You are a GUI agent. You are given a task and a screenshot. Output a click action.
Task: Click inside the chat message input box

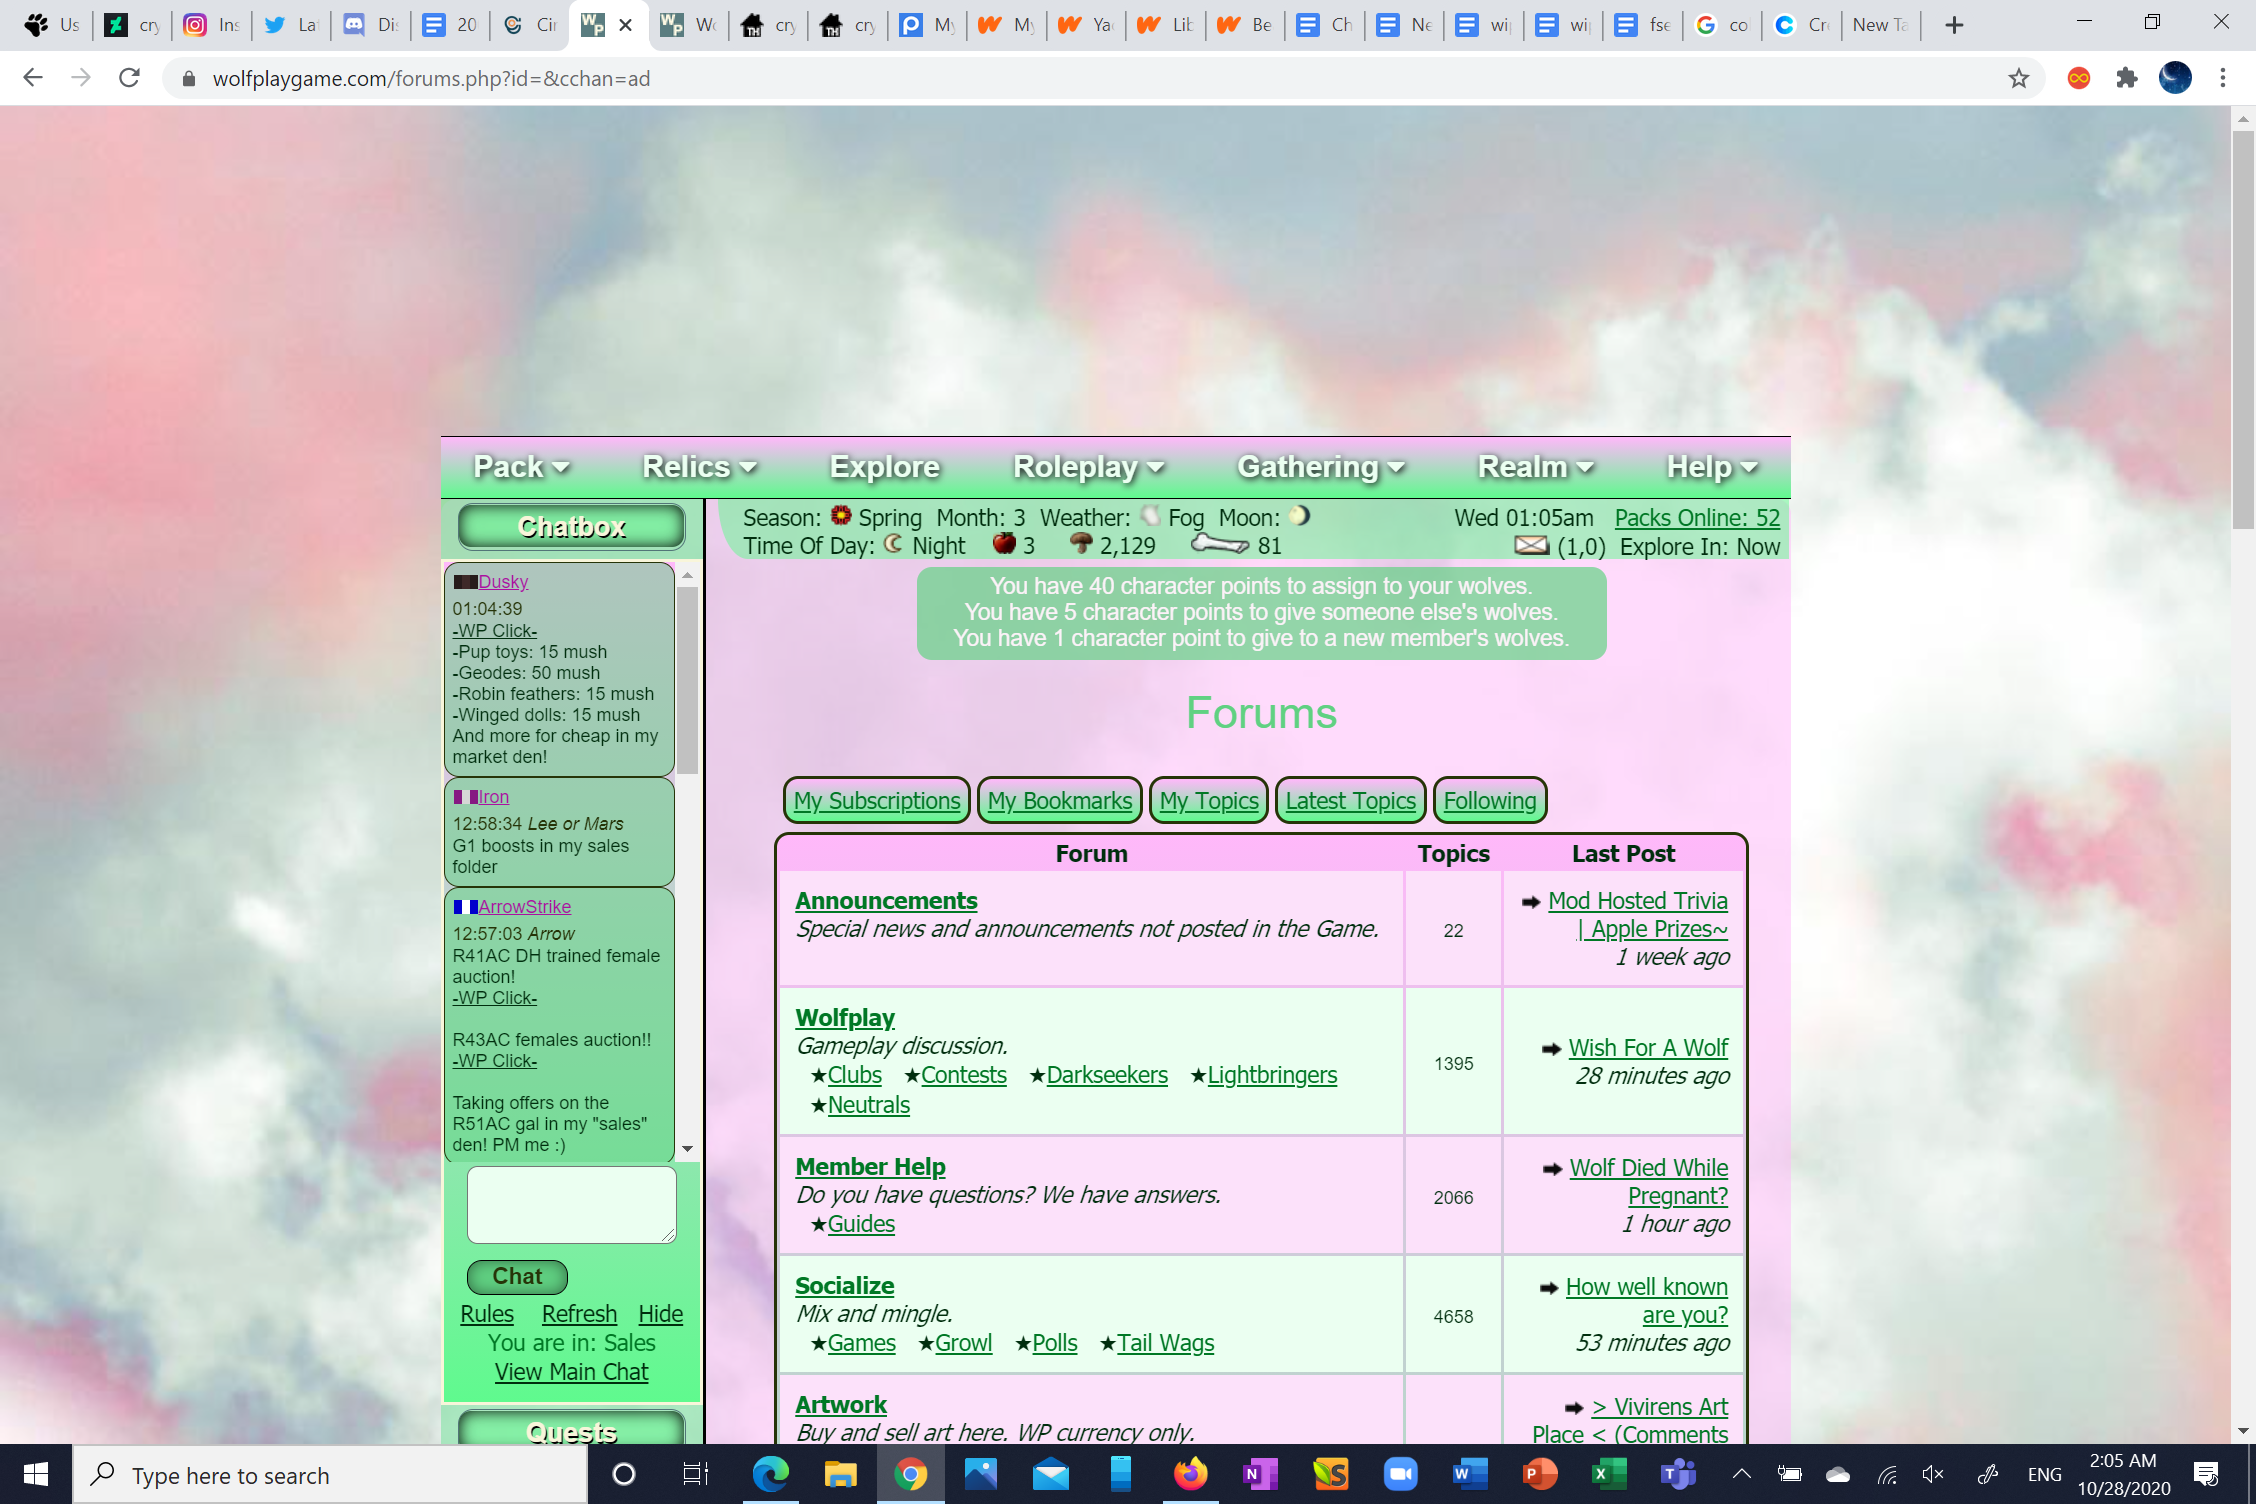pyautogui.click(x=571, y=1205)
